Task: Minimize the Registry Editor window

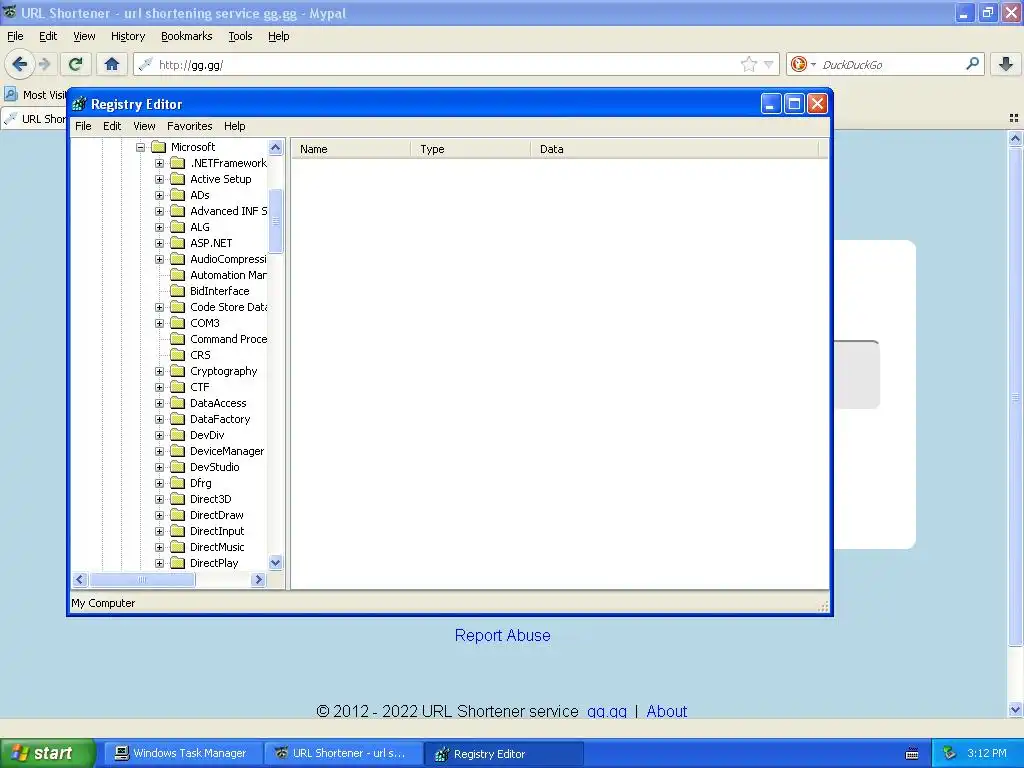Action: 771,104
